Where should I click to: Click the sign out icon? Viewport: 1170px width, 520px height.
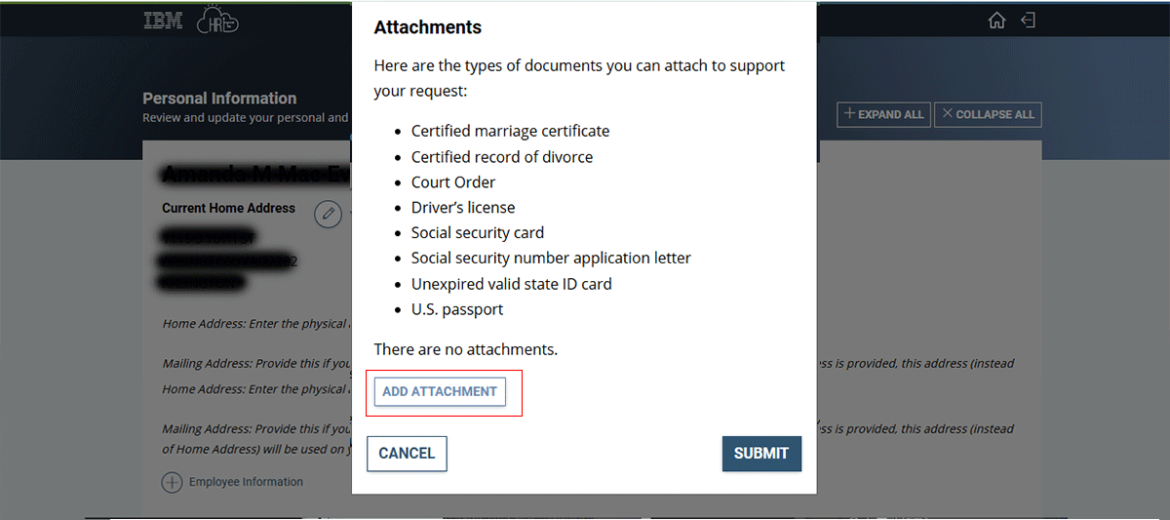click(1028, 21)
